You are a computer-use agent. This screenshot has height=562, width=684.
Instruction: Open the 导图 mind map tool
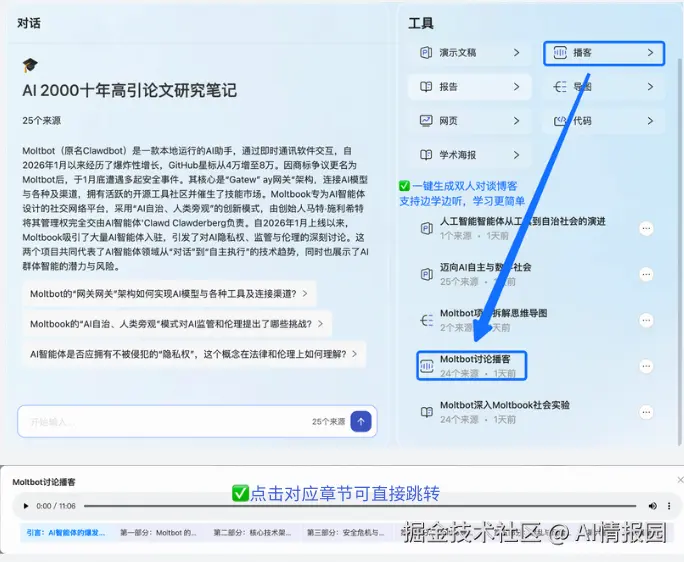click(x=604, y=87)
